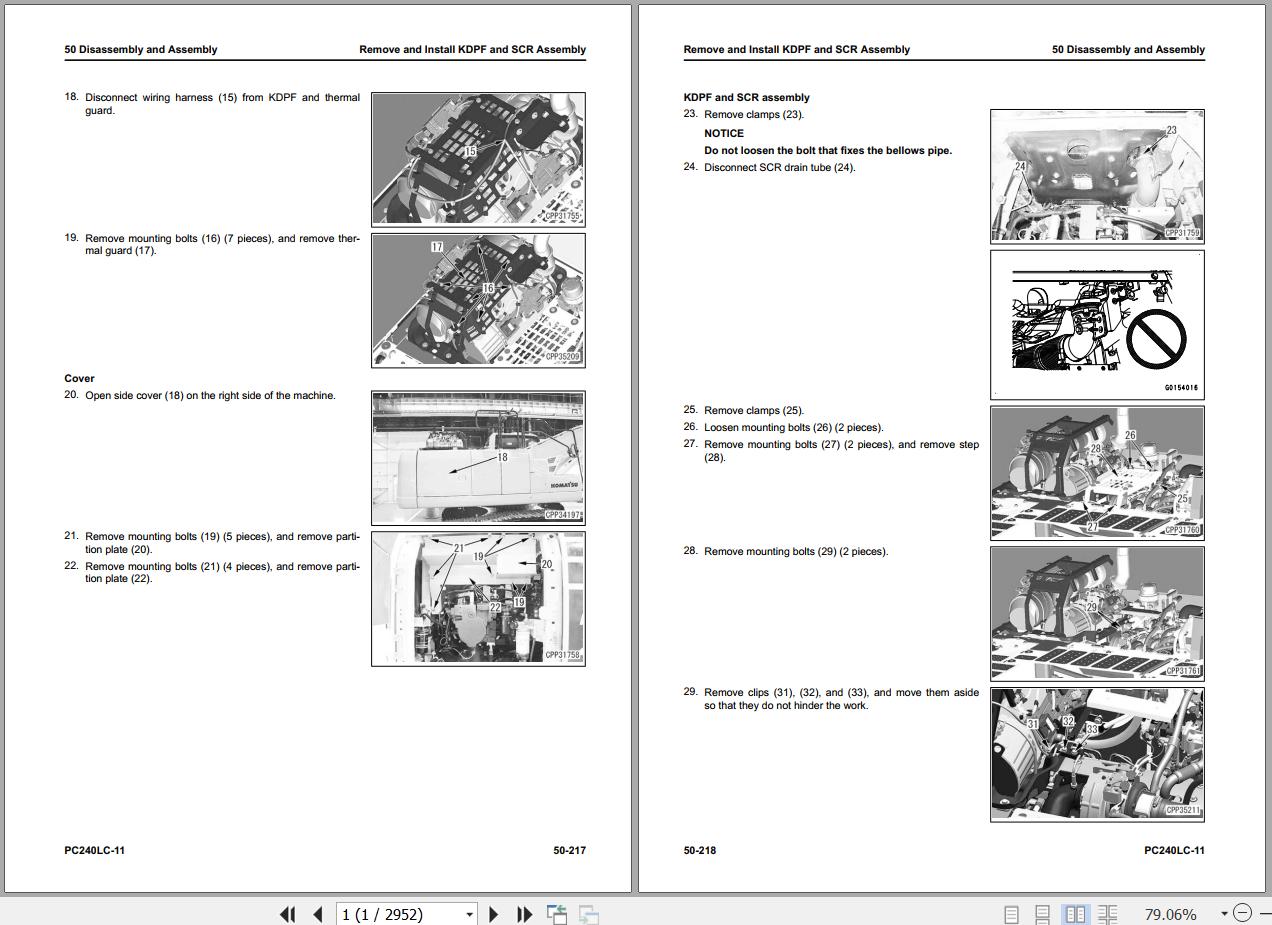Screen dimensions: 1272x925
Task: Switch to single page layout
Action: point(1011,914)
